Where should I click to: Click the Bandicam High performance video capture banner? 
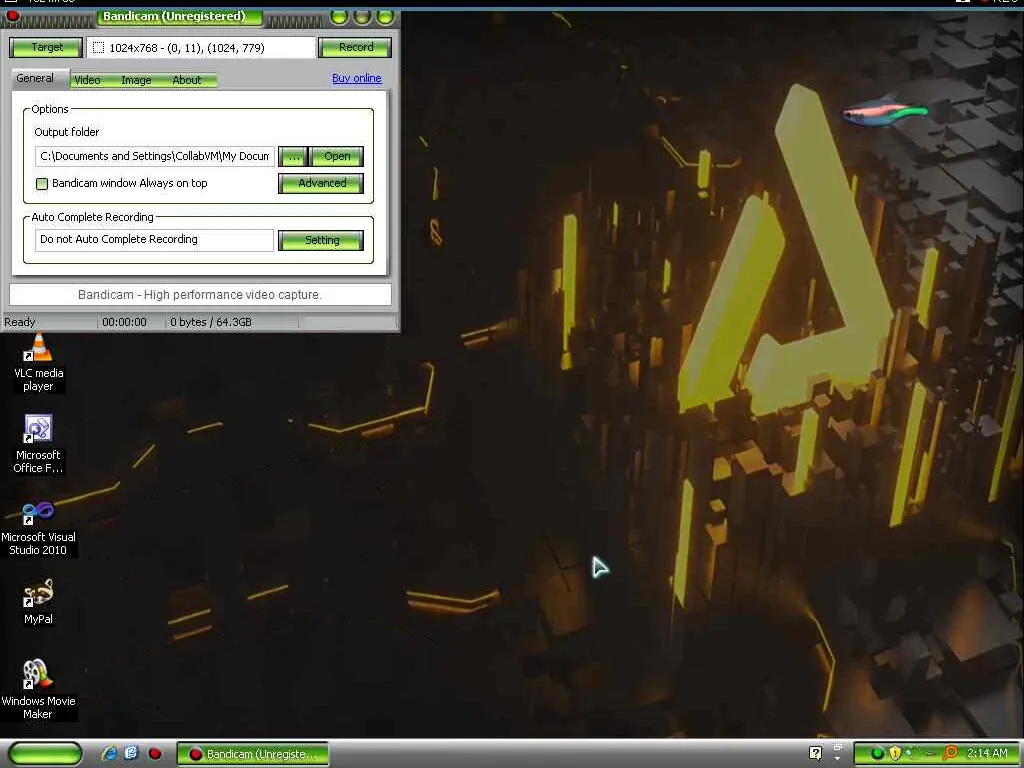pyautogui.click(x=200, y=295)
